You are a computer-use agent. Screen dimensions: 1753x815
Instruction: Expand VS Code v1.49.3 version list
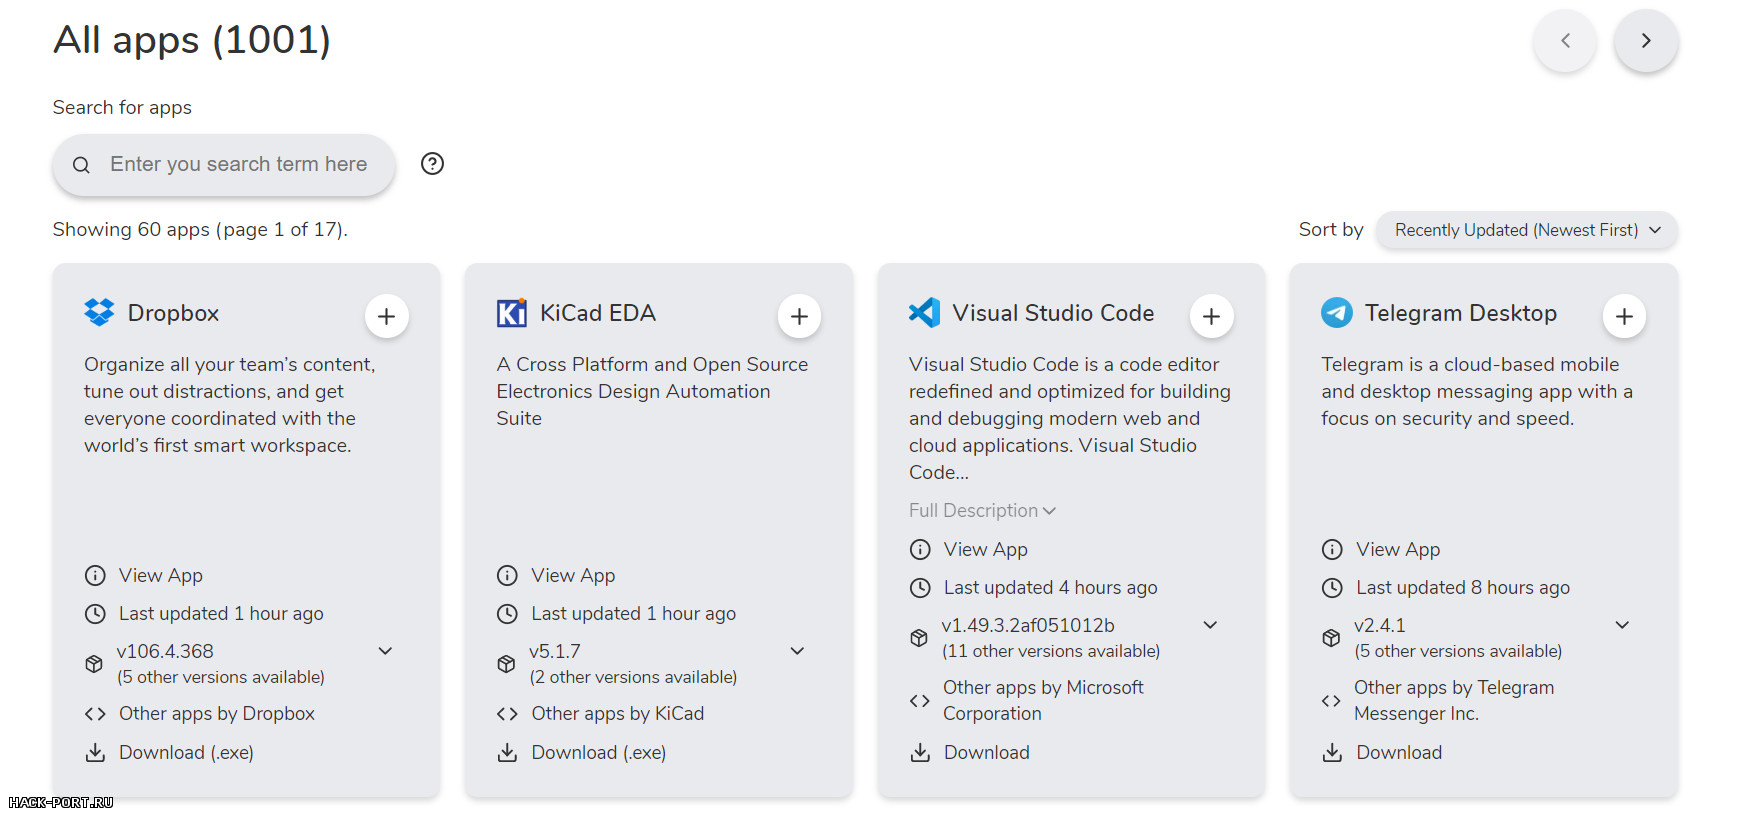1210,625
